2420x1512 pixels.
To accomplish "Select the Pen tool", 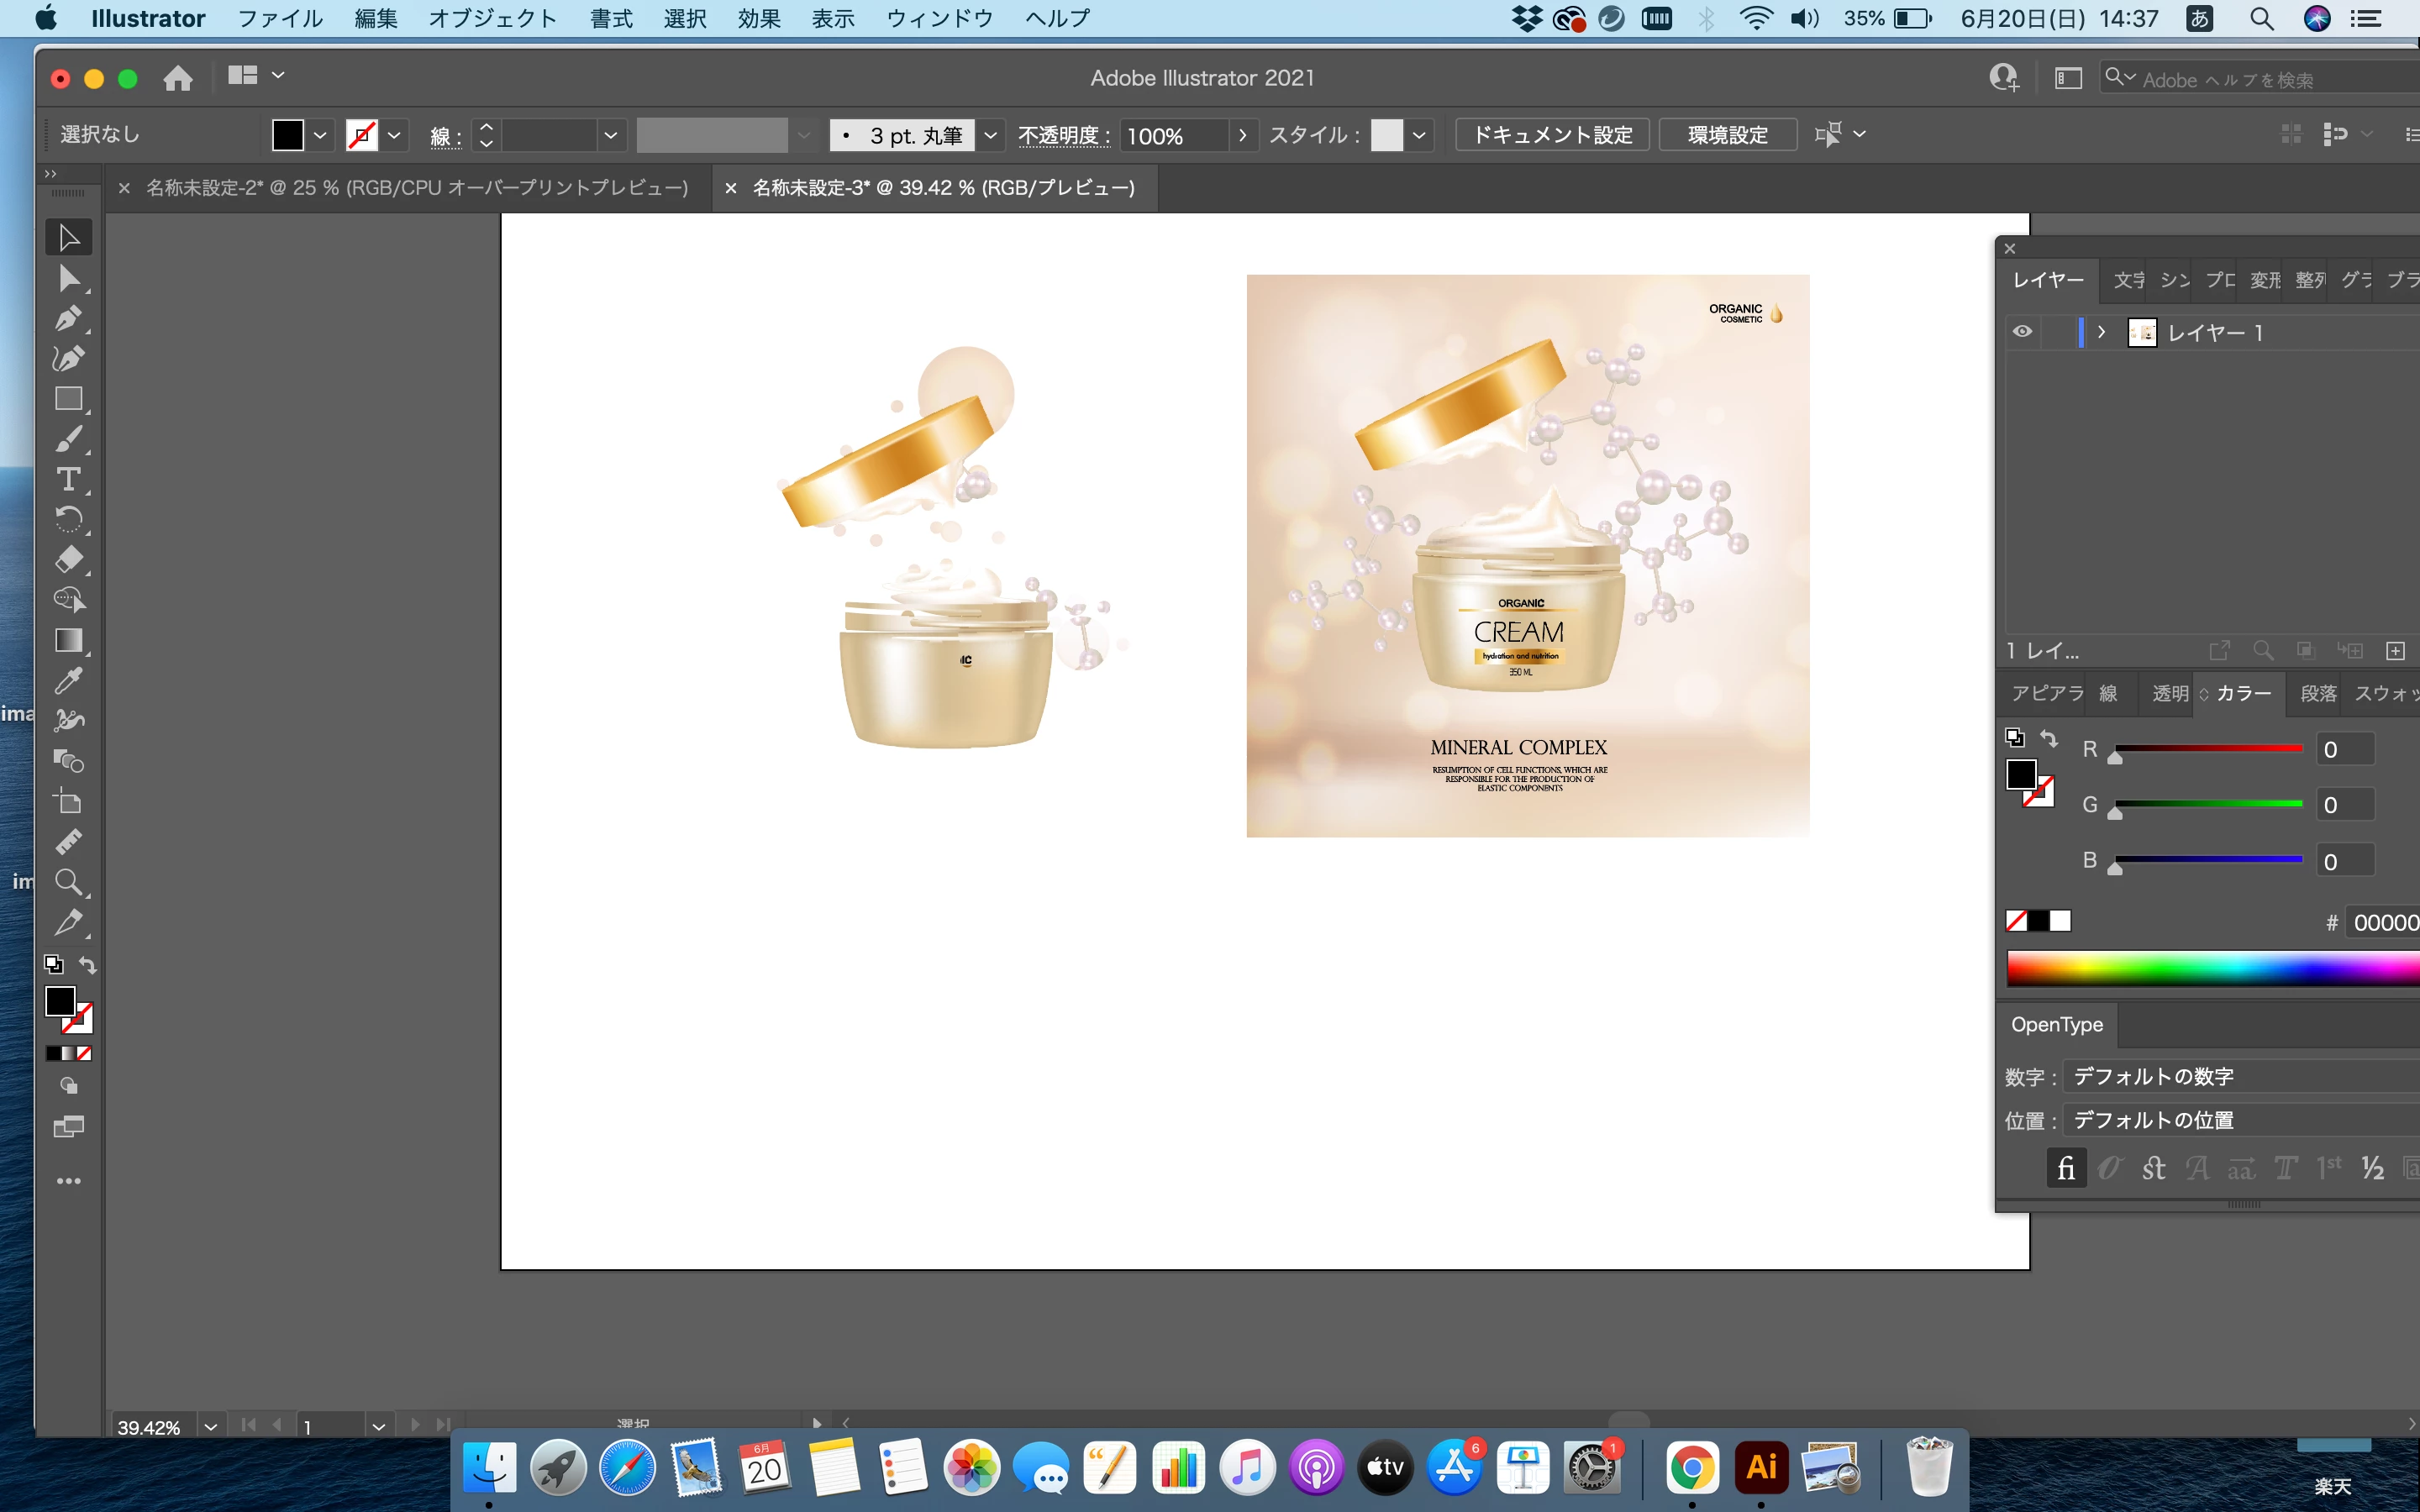I will point(68,319).
